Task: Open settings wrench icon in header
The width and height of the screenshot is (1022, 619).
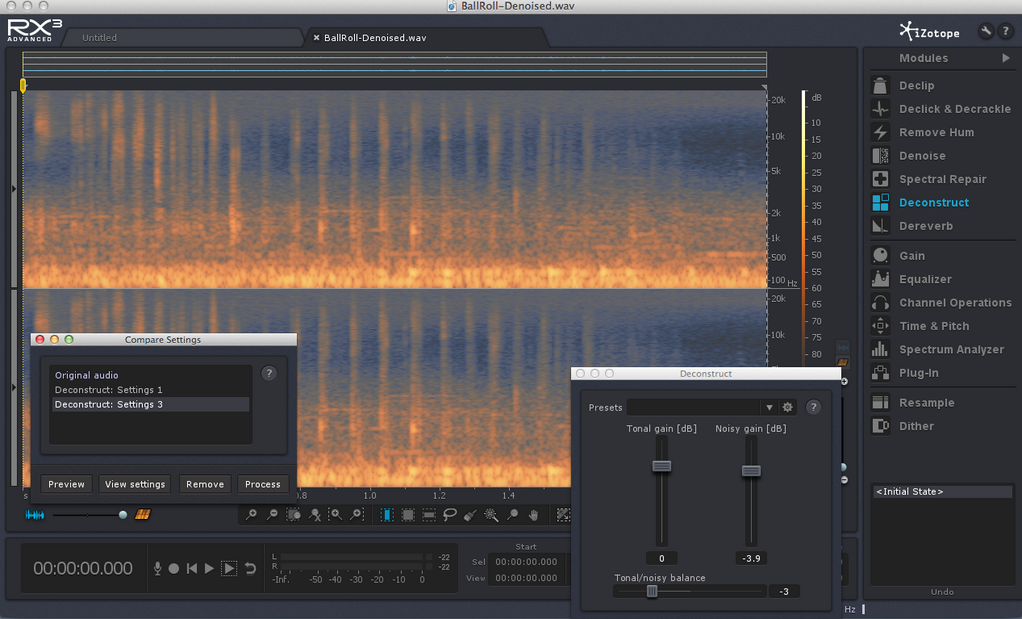Action: coord(986,31)
